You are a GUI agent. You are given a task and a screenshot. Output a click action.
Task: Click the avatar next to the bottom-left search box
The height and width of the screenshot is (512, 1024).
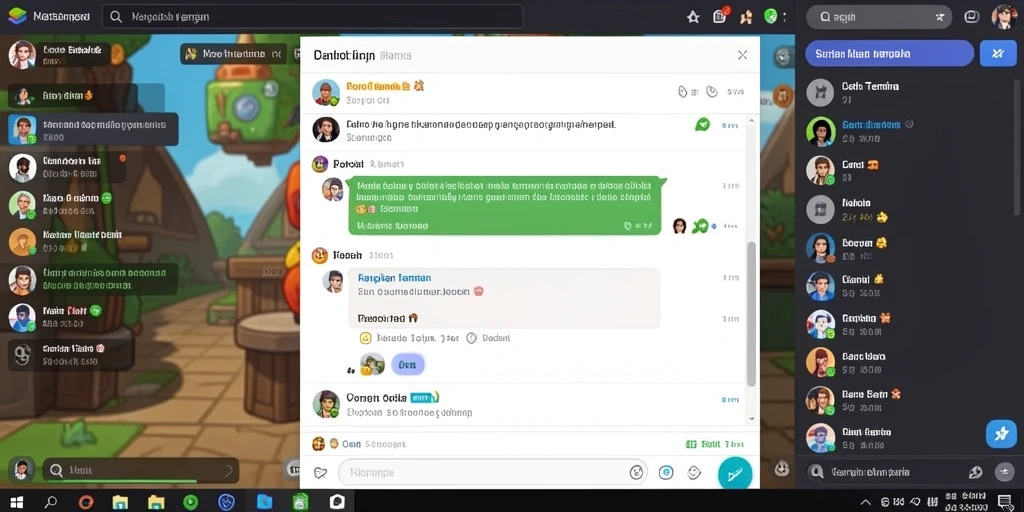pos(22,470)
